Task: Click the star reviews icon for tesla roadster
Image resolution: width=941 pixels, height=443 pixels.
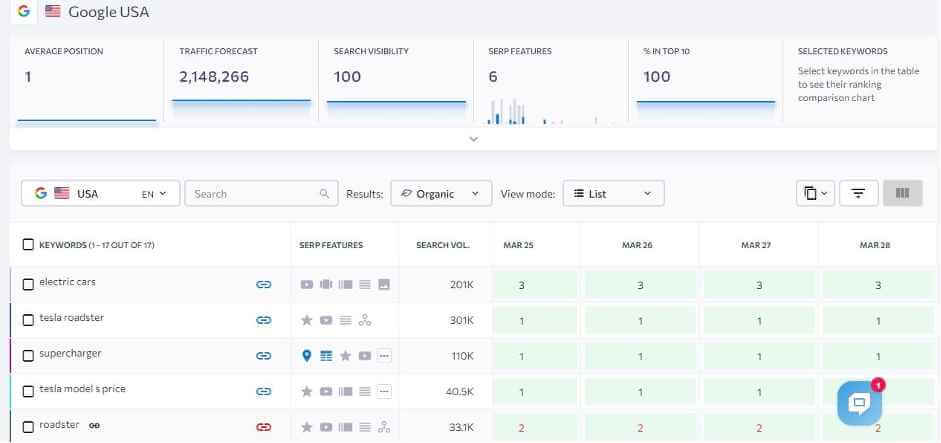Action: (307, 320)
